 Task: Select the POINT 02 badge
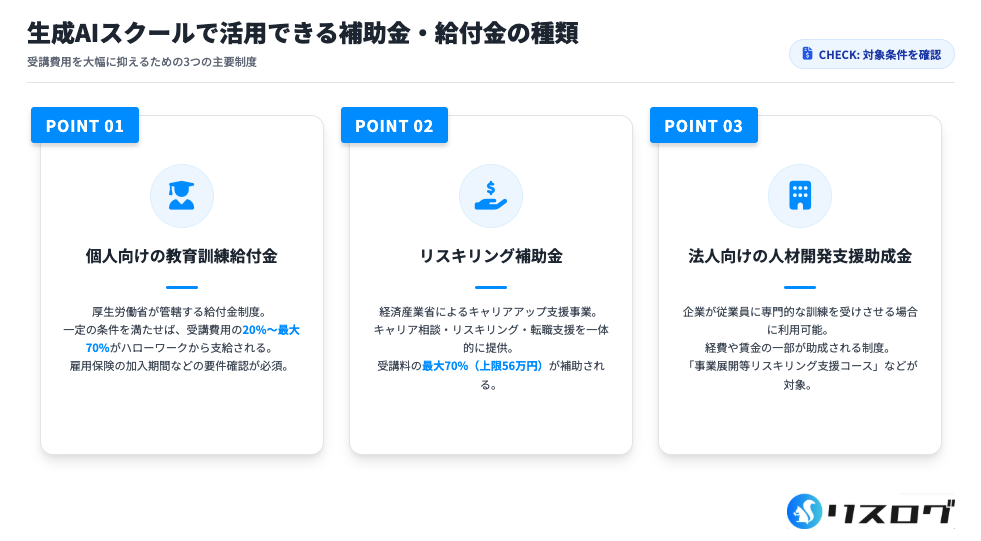(394, 125)
